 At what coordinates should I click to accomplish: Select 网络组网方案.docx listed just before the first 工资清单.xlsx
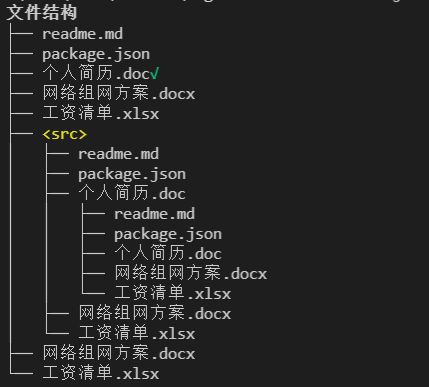tap(119, 93)
